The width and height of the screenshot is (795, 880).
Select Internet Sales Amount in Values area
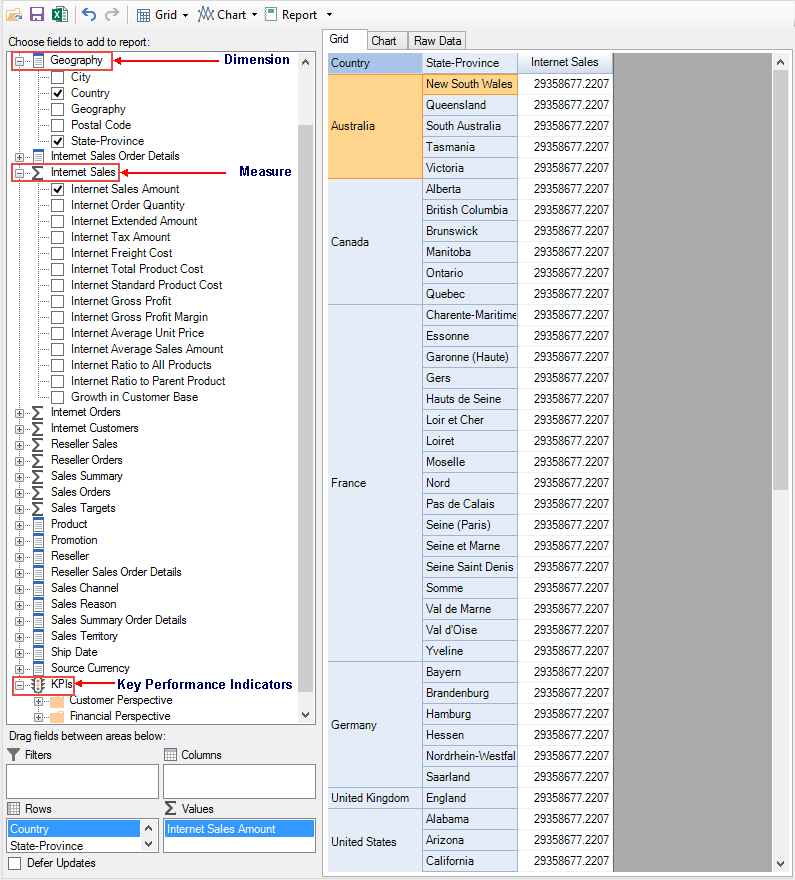pyautogui.click(x=238, y=829)
